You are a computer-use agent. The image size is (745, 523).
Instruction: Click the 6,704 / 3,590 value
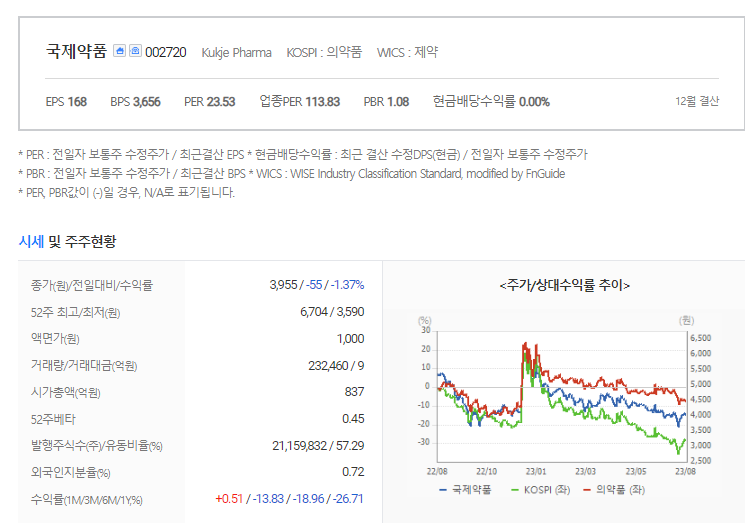(x=332, y=312)
